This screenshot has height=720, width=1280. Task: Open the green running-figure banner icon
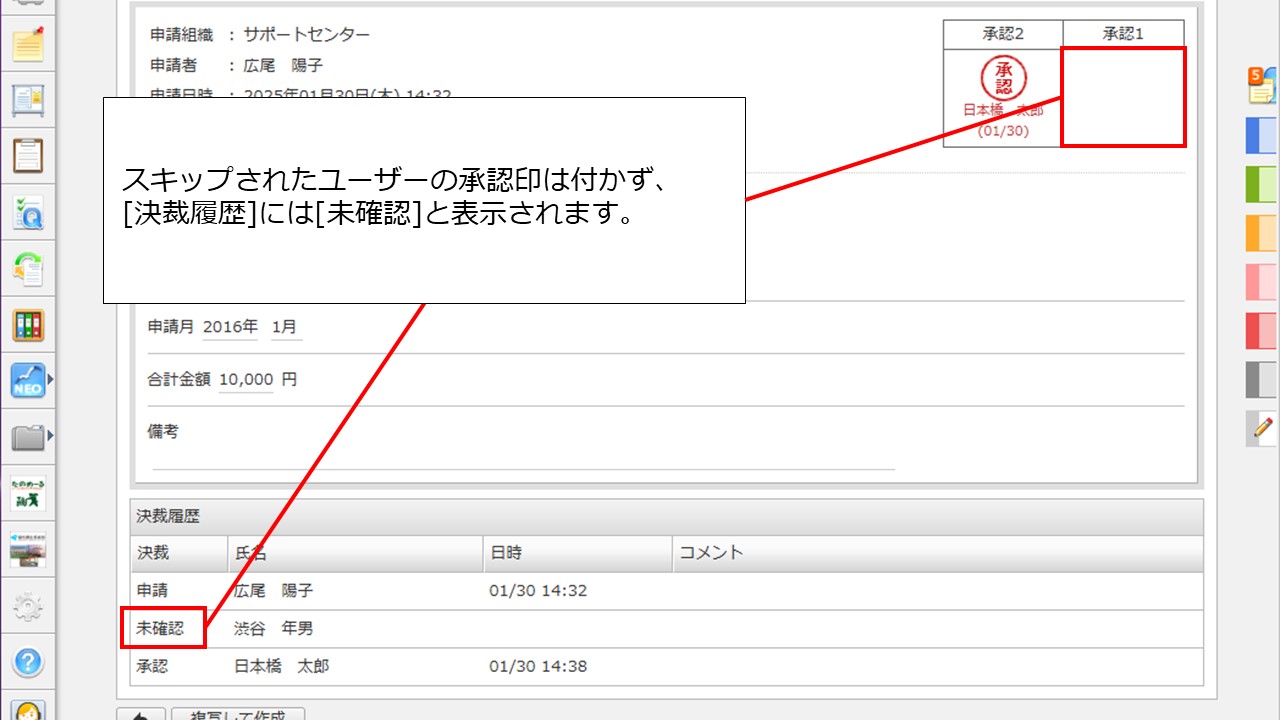(x=28, y=493)
